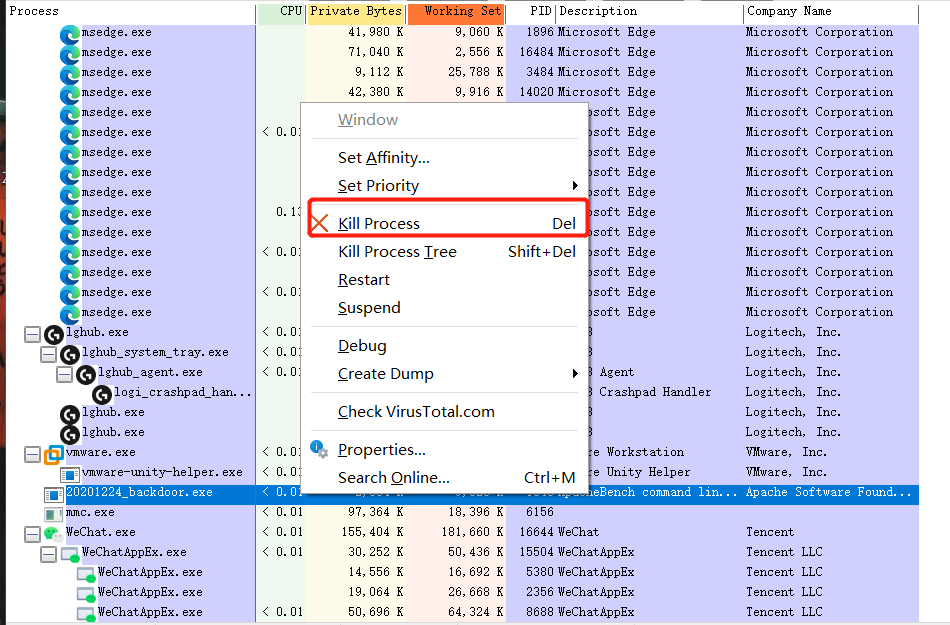
Task: Select the 20201224_backdoor.exe process row
Action: point(462,494)
